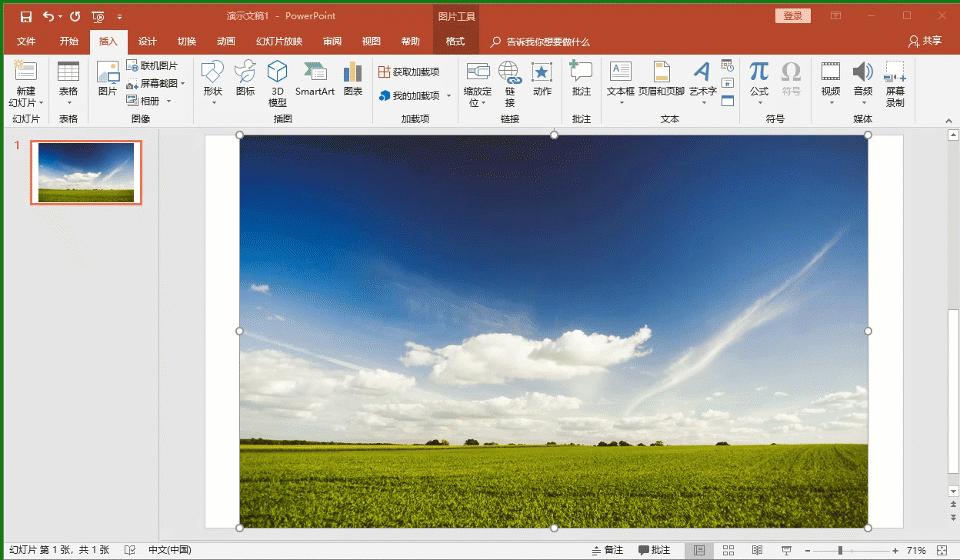Expand the 形状 shapes dropdown
Image resolution: width=960 pixels, height=560 pixels.
(212, 102)
